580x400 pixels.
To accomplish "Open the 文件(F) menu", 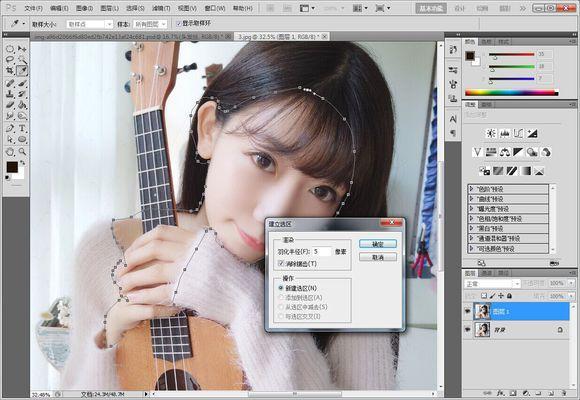I will [x=33, y=8].
